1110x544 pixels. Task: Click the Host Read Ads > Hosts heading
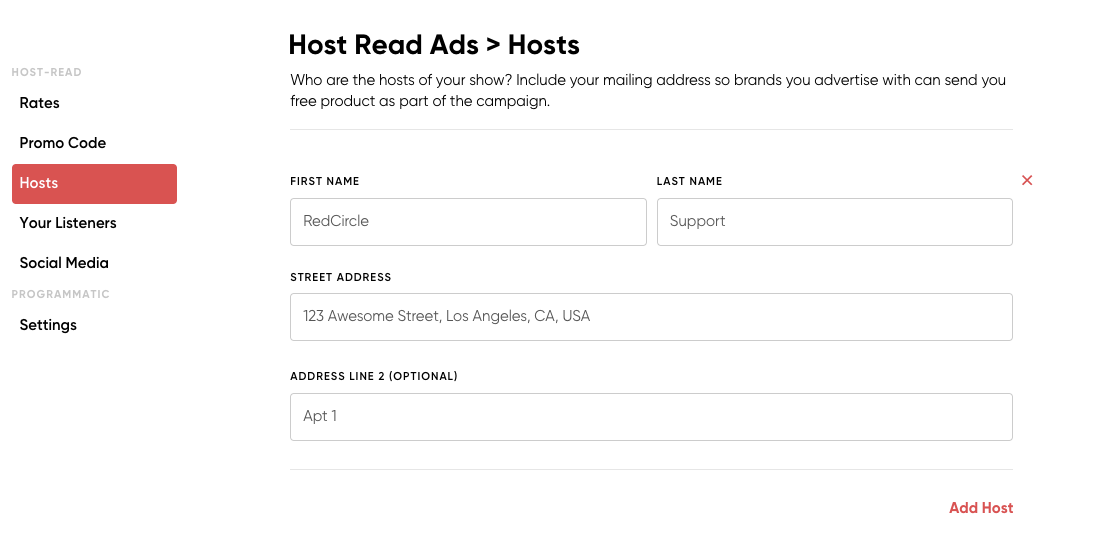(434, 45)
